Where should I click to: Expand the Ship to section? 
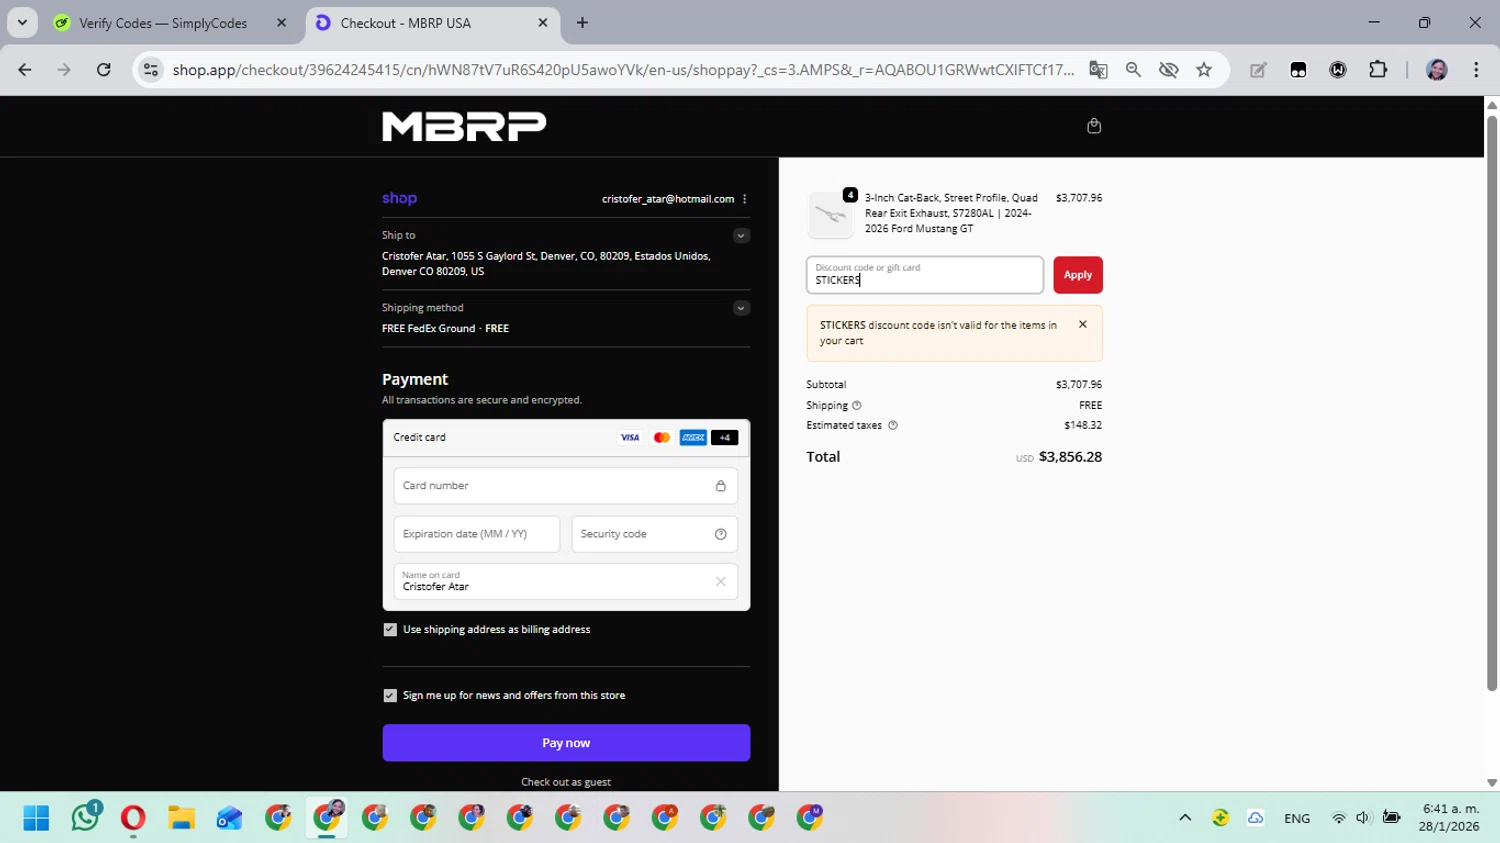tap(741, 236)
